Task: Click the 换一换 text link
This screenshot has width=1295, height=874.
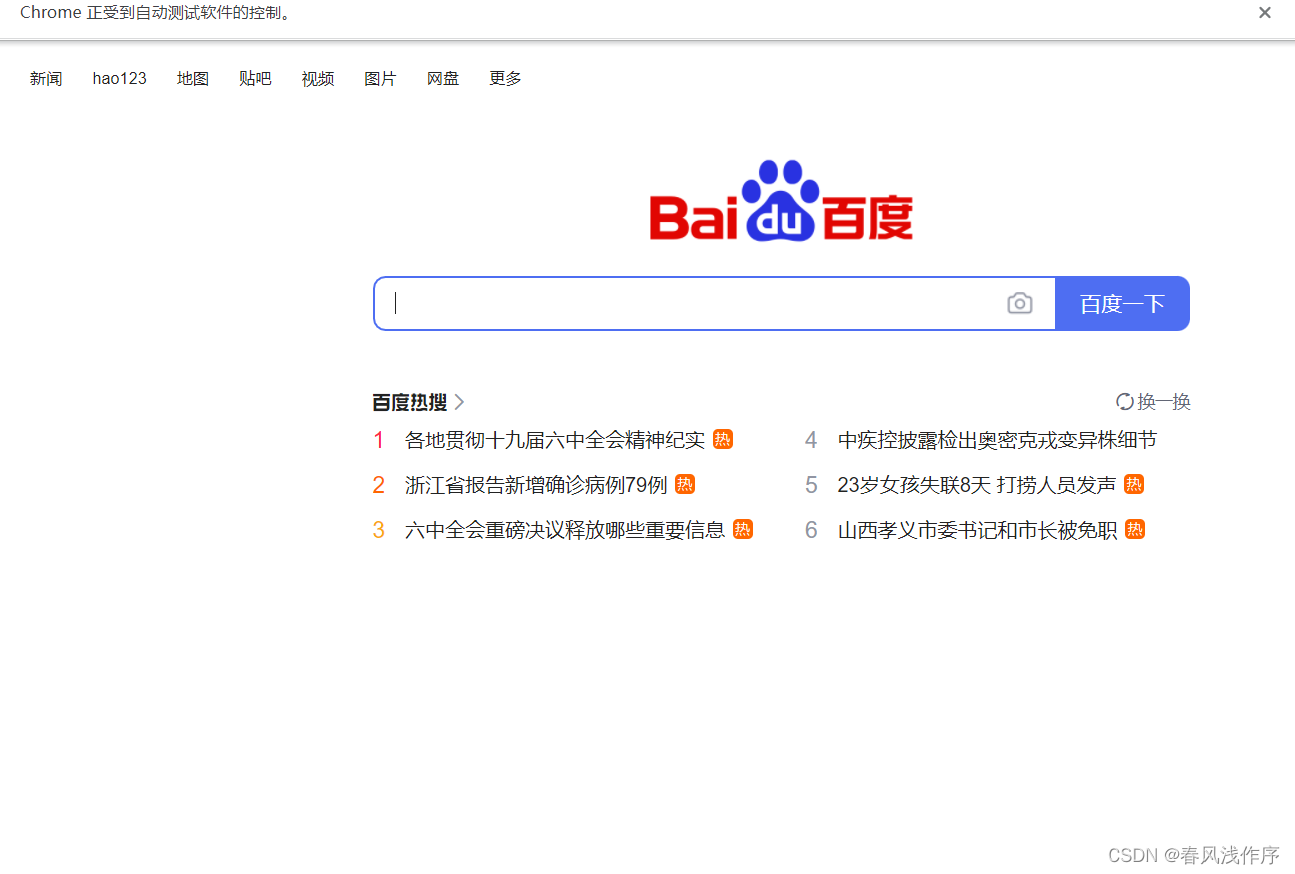Action: point(1164,402)
